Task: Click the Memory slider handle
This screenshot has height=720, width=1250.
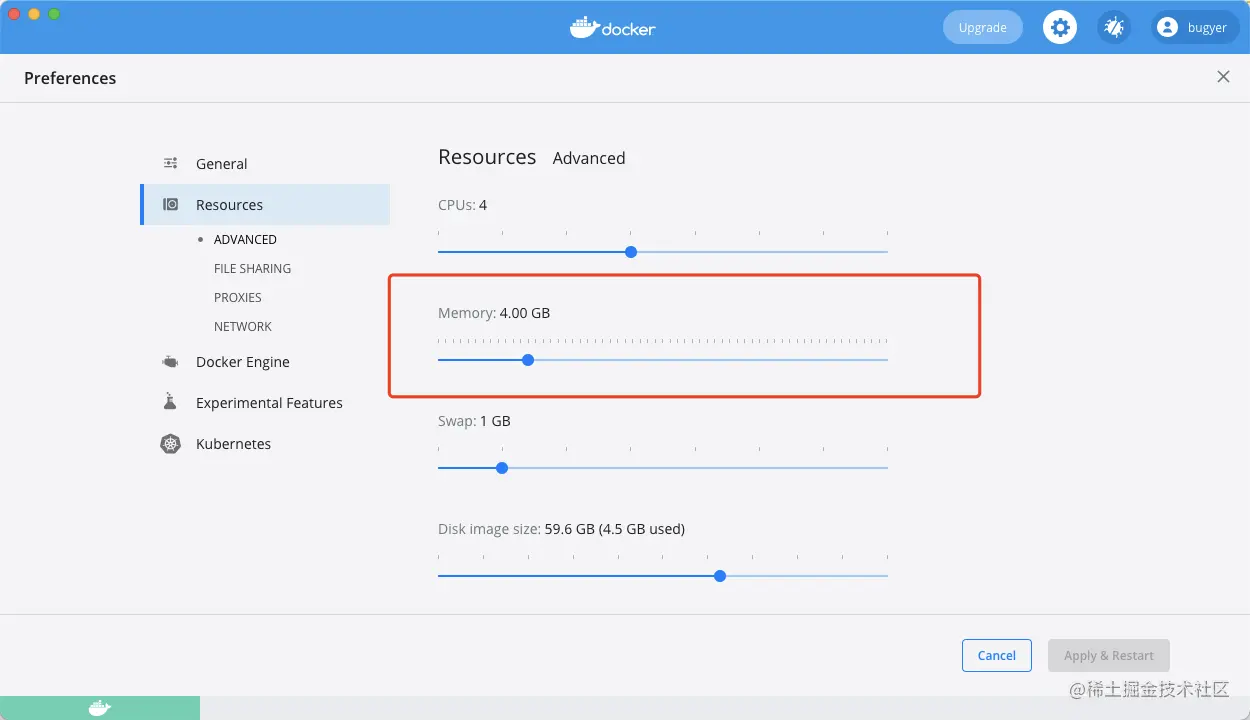Action: 528,360
